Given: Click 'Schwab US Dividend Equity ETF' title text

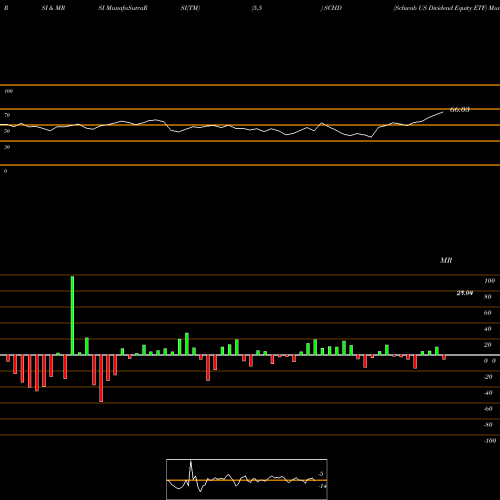Looking at the screenshot, I should (x=440, y=8).
